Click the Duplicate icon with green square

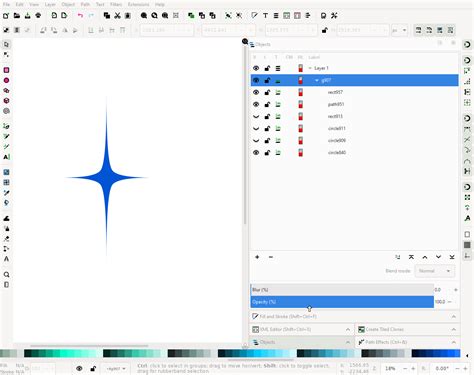[191, 15]
